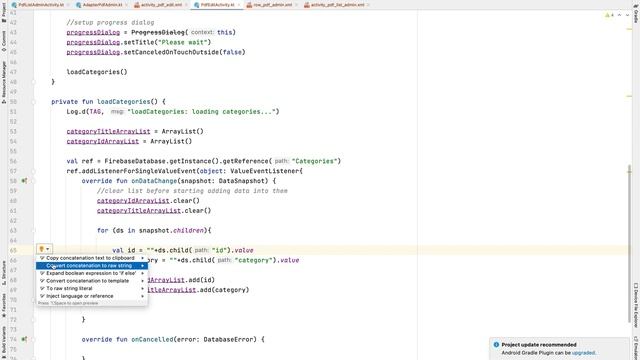Screen dimensions: 640x360
Task: Click progressDialog variable on line 43
Action: pos(93,32)
